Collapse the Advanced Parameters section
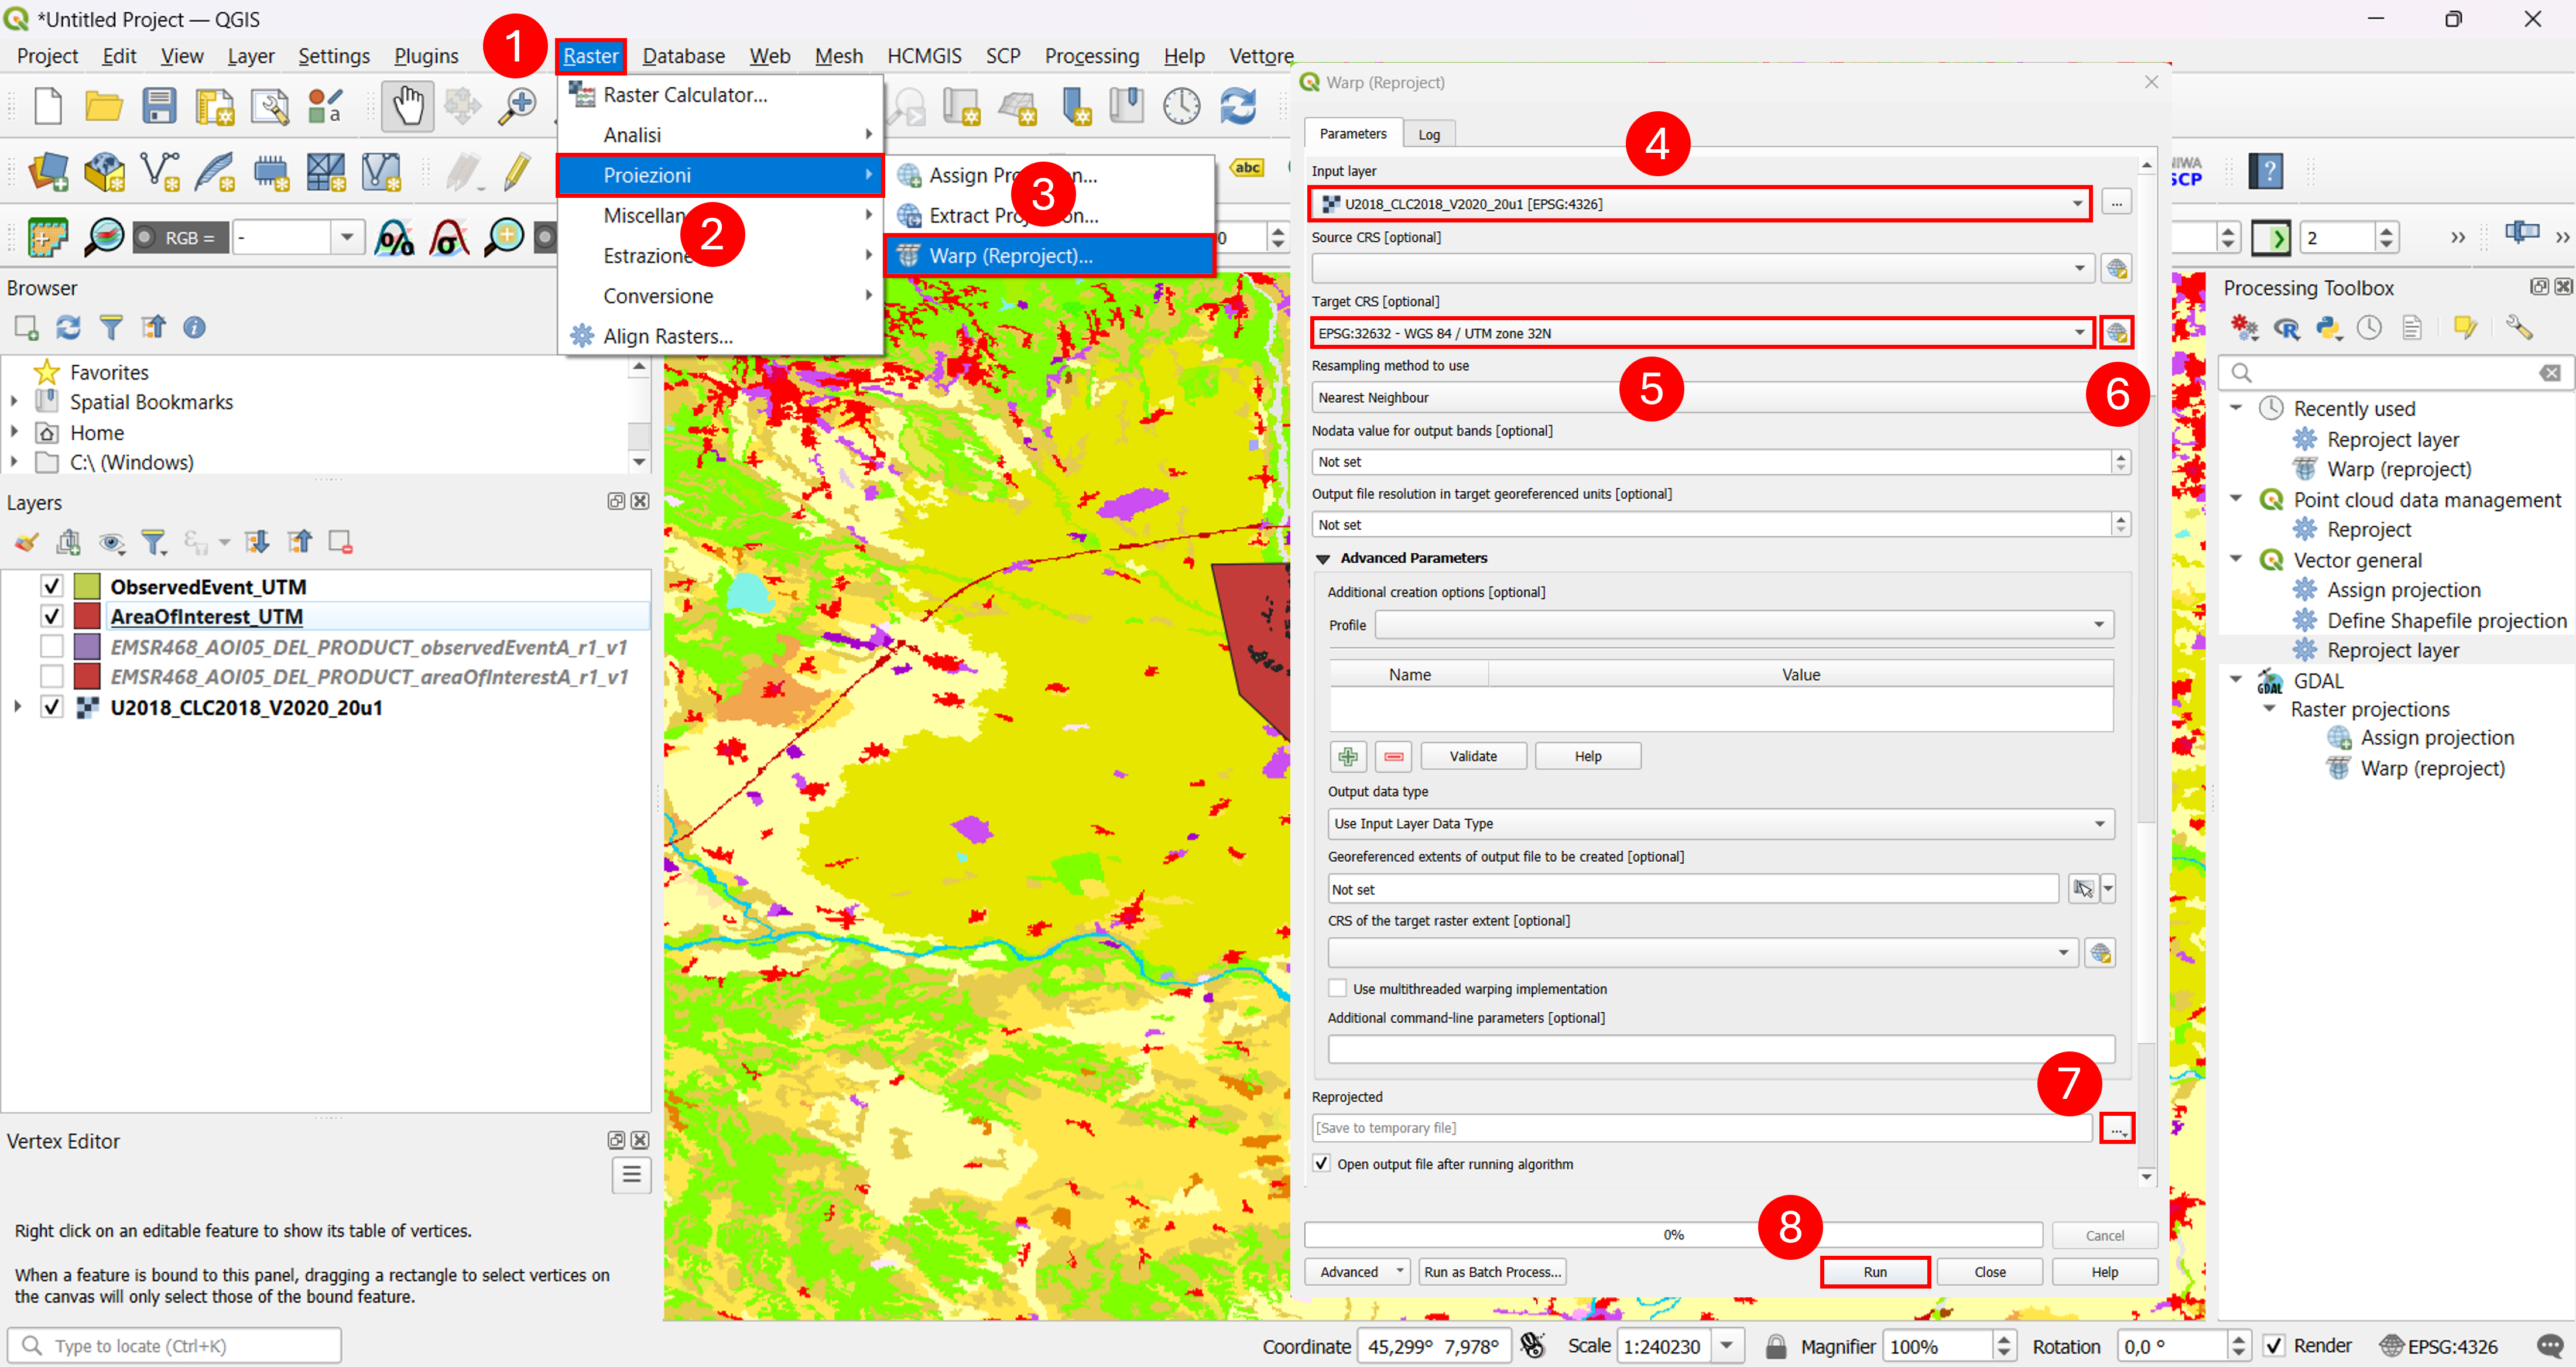The image size is (2576, 1367). tap(1323, 559)
